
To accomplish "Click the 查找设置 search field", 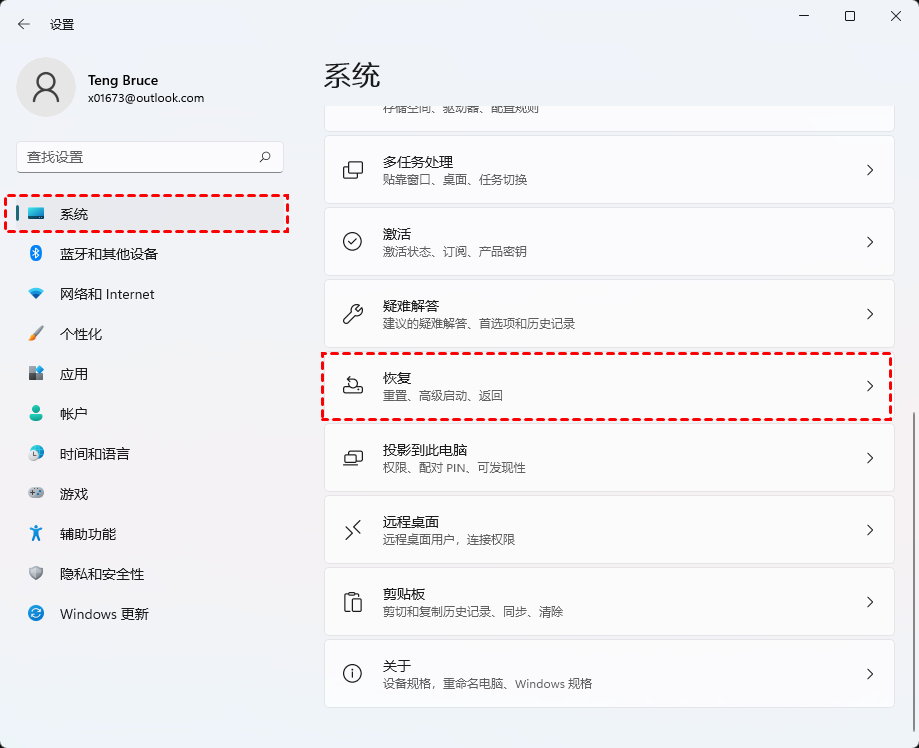I will (x=150, y=157).
